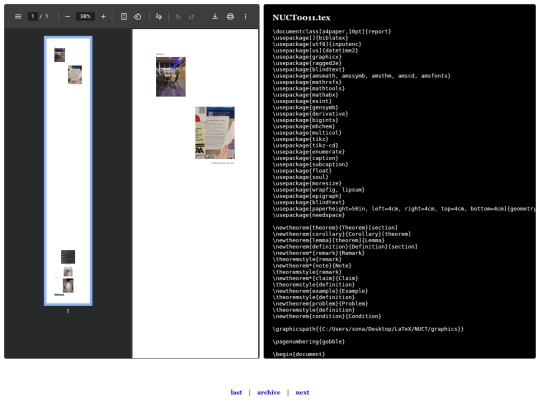Screen dimensions: 540x405
Task: Click the NUCT0011.tex heading
Action: [x=301, y=18]
